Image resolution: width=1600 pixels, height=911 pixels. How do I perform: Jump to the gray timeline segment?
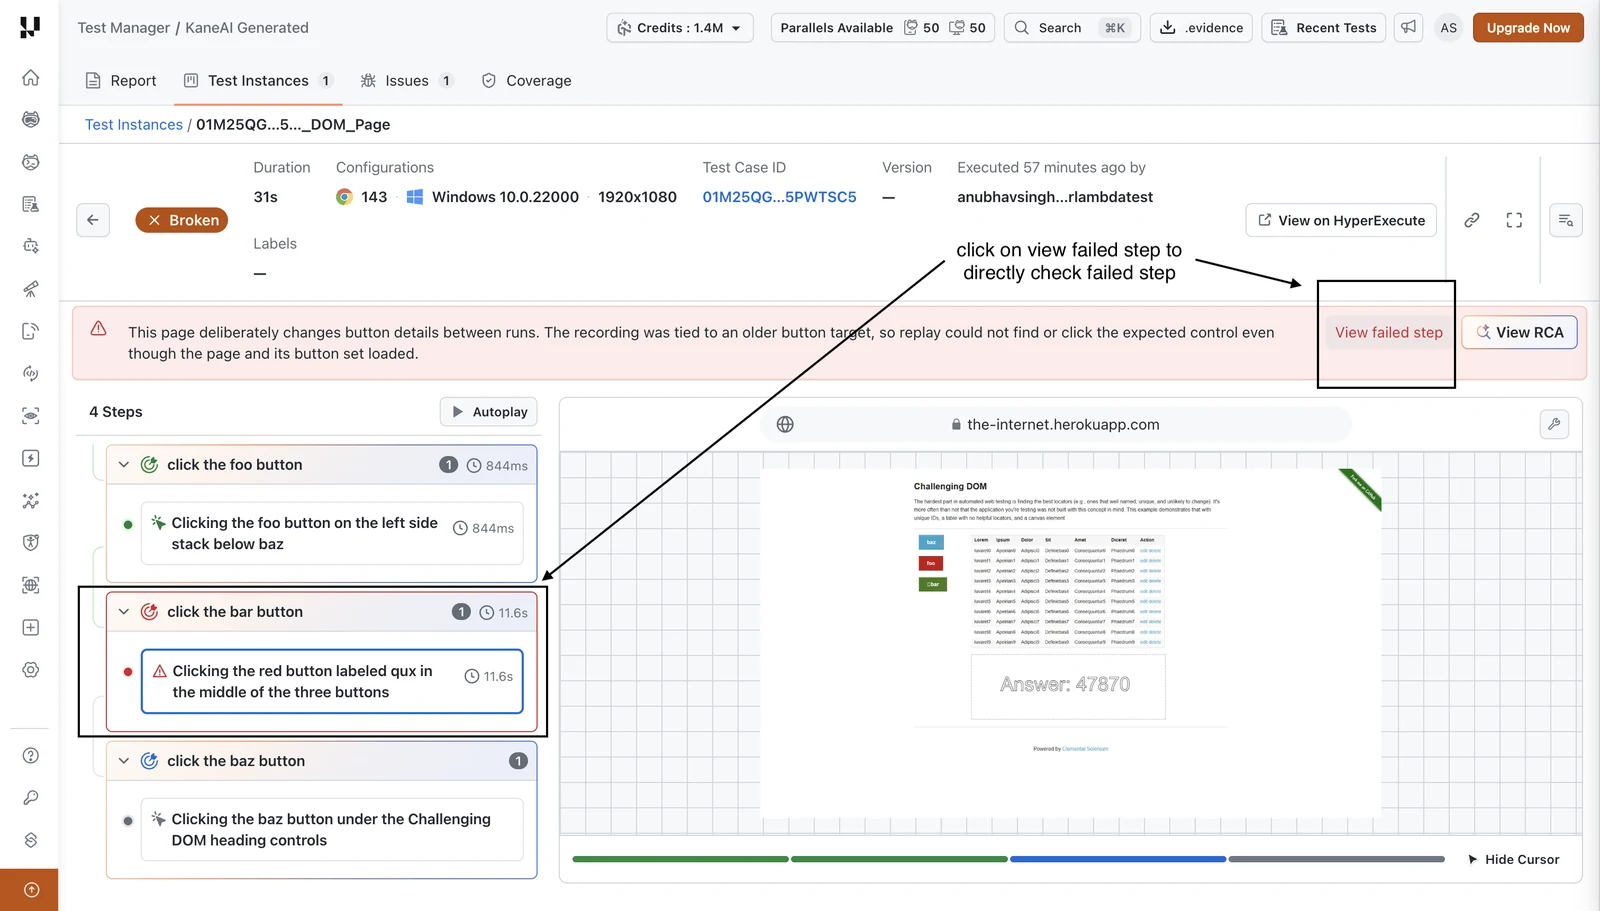coord(1337,859)
